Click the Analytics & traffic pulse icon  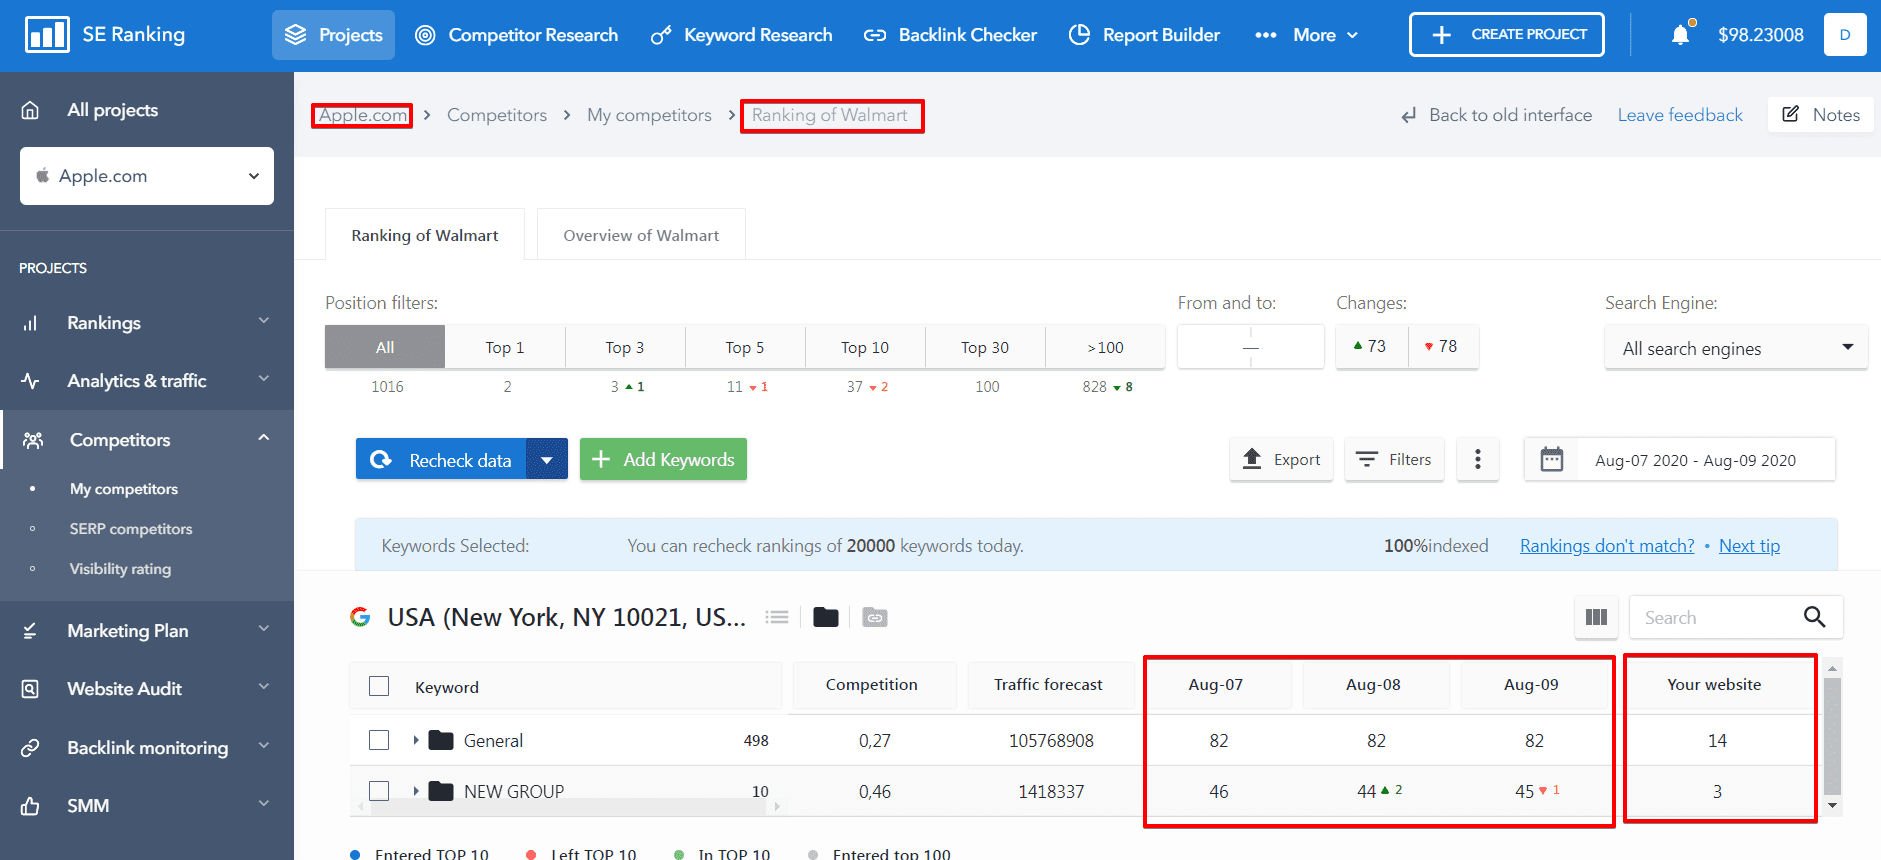pyautogui.click(x=30, y=381)
